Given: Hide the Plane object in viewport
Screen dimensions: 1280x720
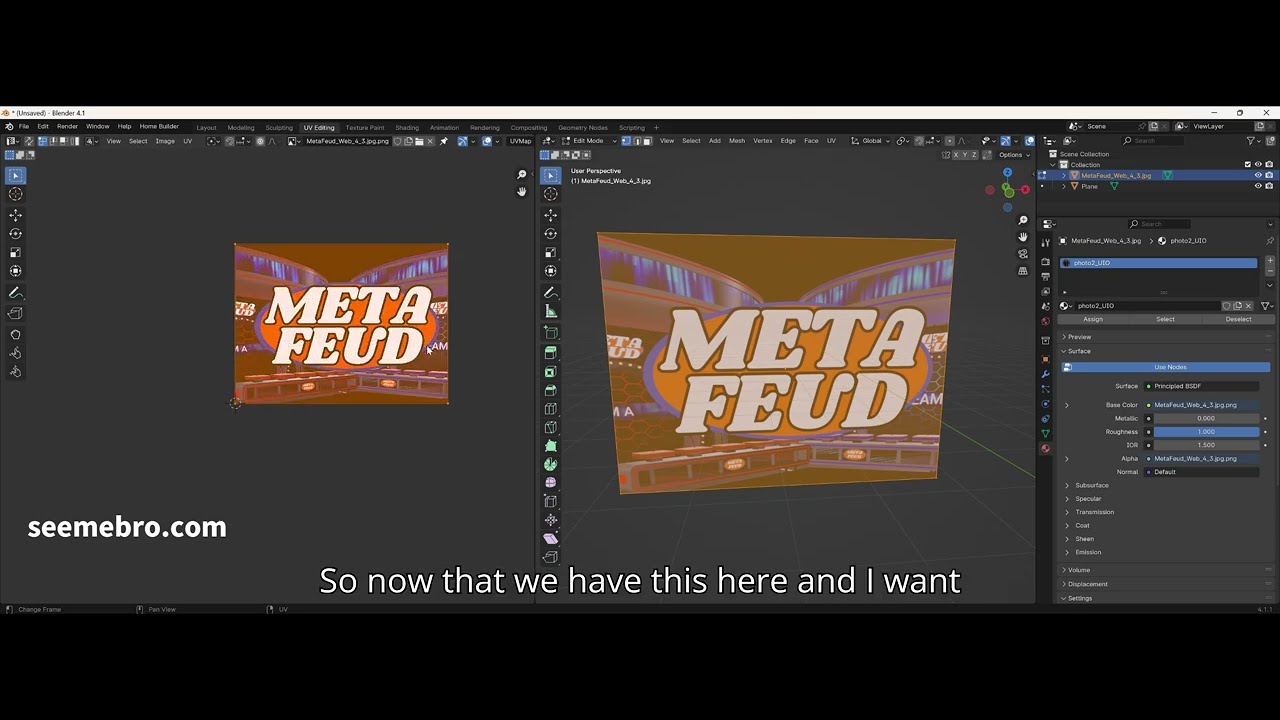Looking at the screenshot, I should [x=1258, y=186].
